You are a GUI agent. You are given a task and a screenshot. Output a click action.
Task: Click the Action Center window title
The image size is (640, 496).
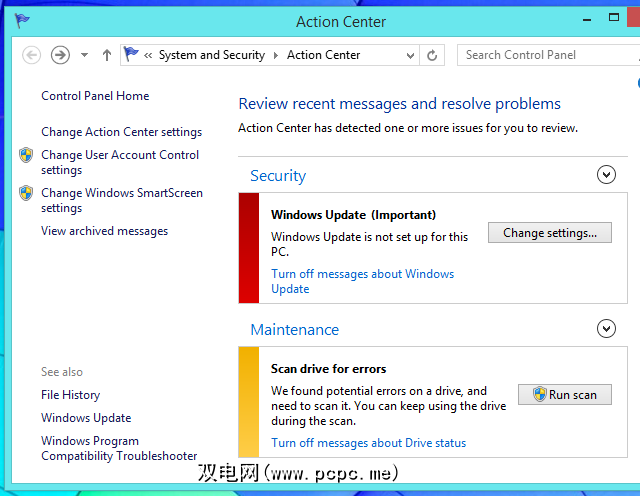pyautogui.click(x=341, y=22)
